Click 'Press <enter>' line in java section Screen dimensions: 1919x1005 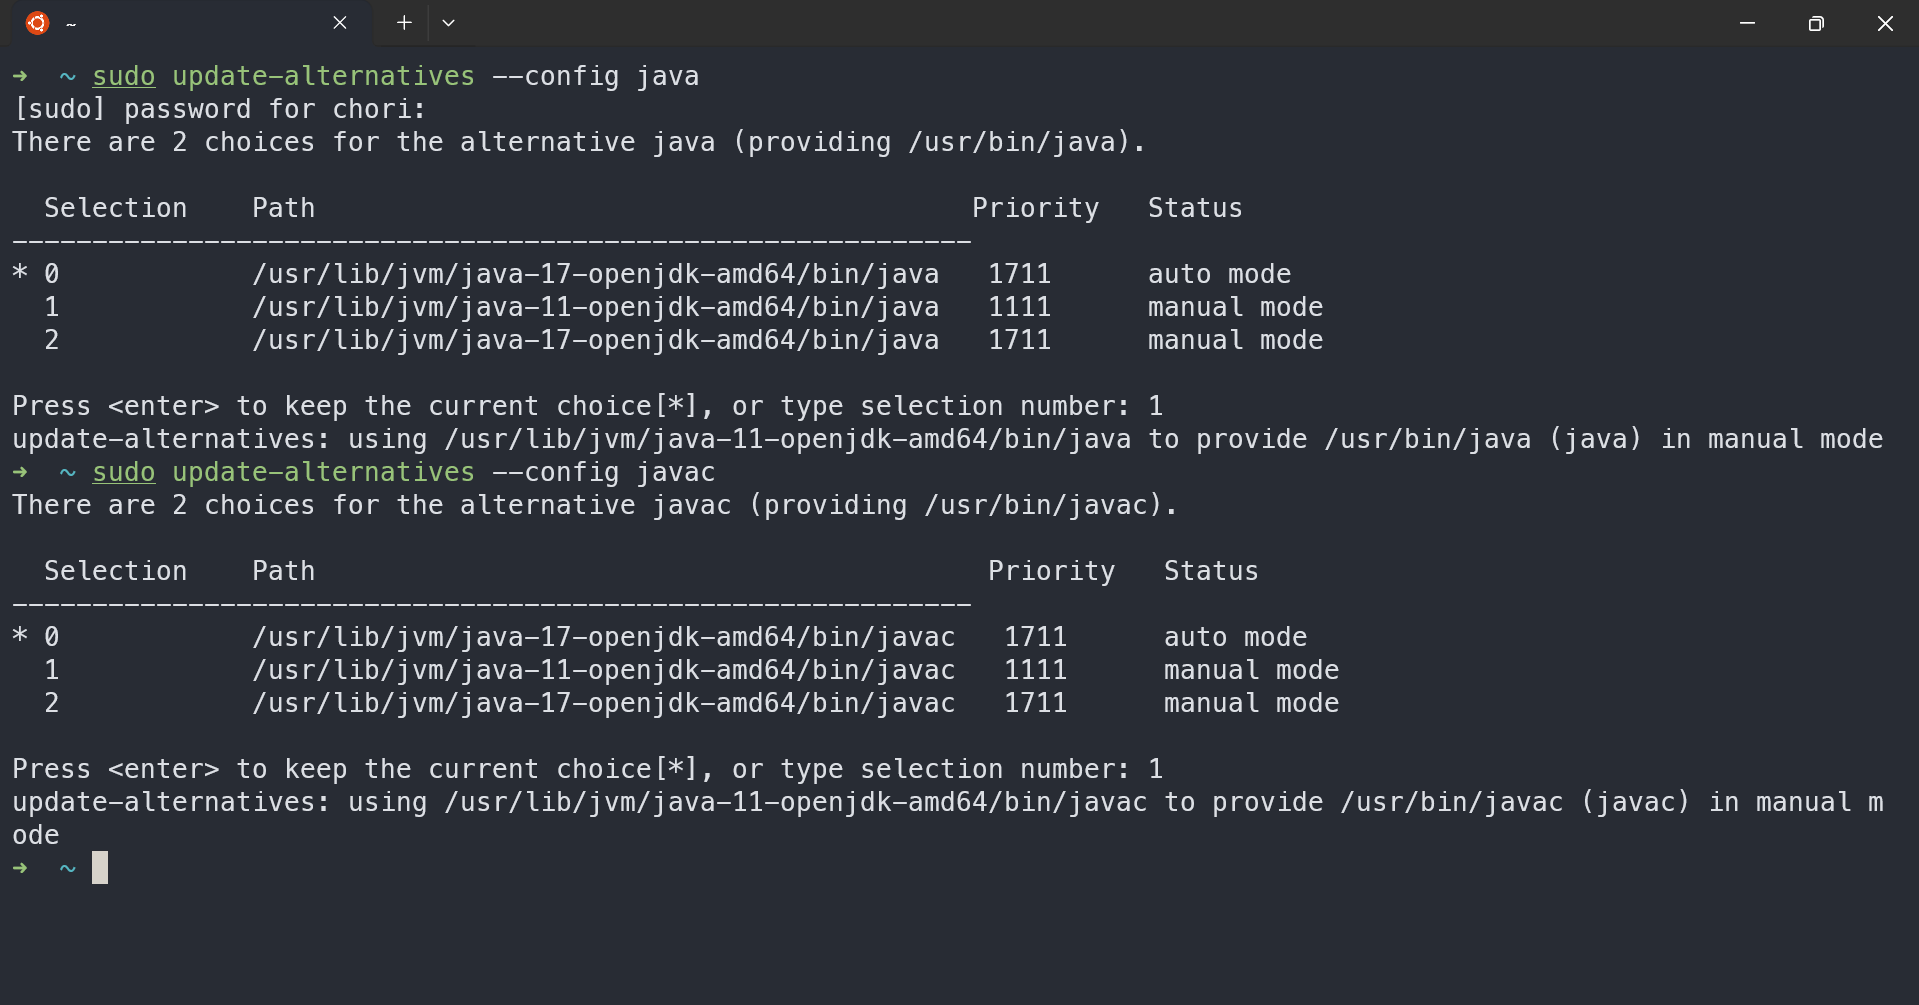tap(588, 406)
